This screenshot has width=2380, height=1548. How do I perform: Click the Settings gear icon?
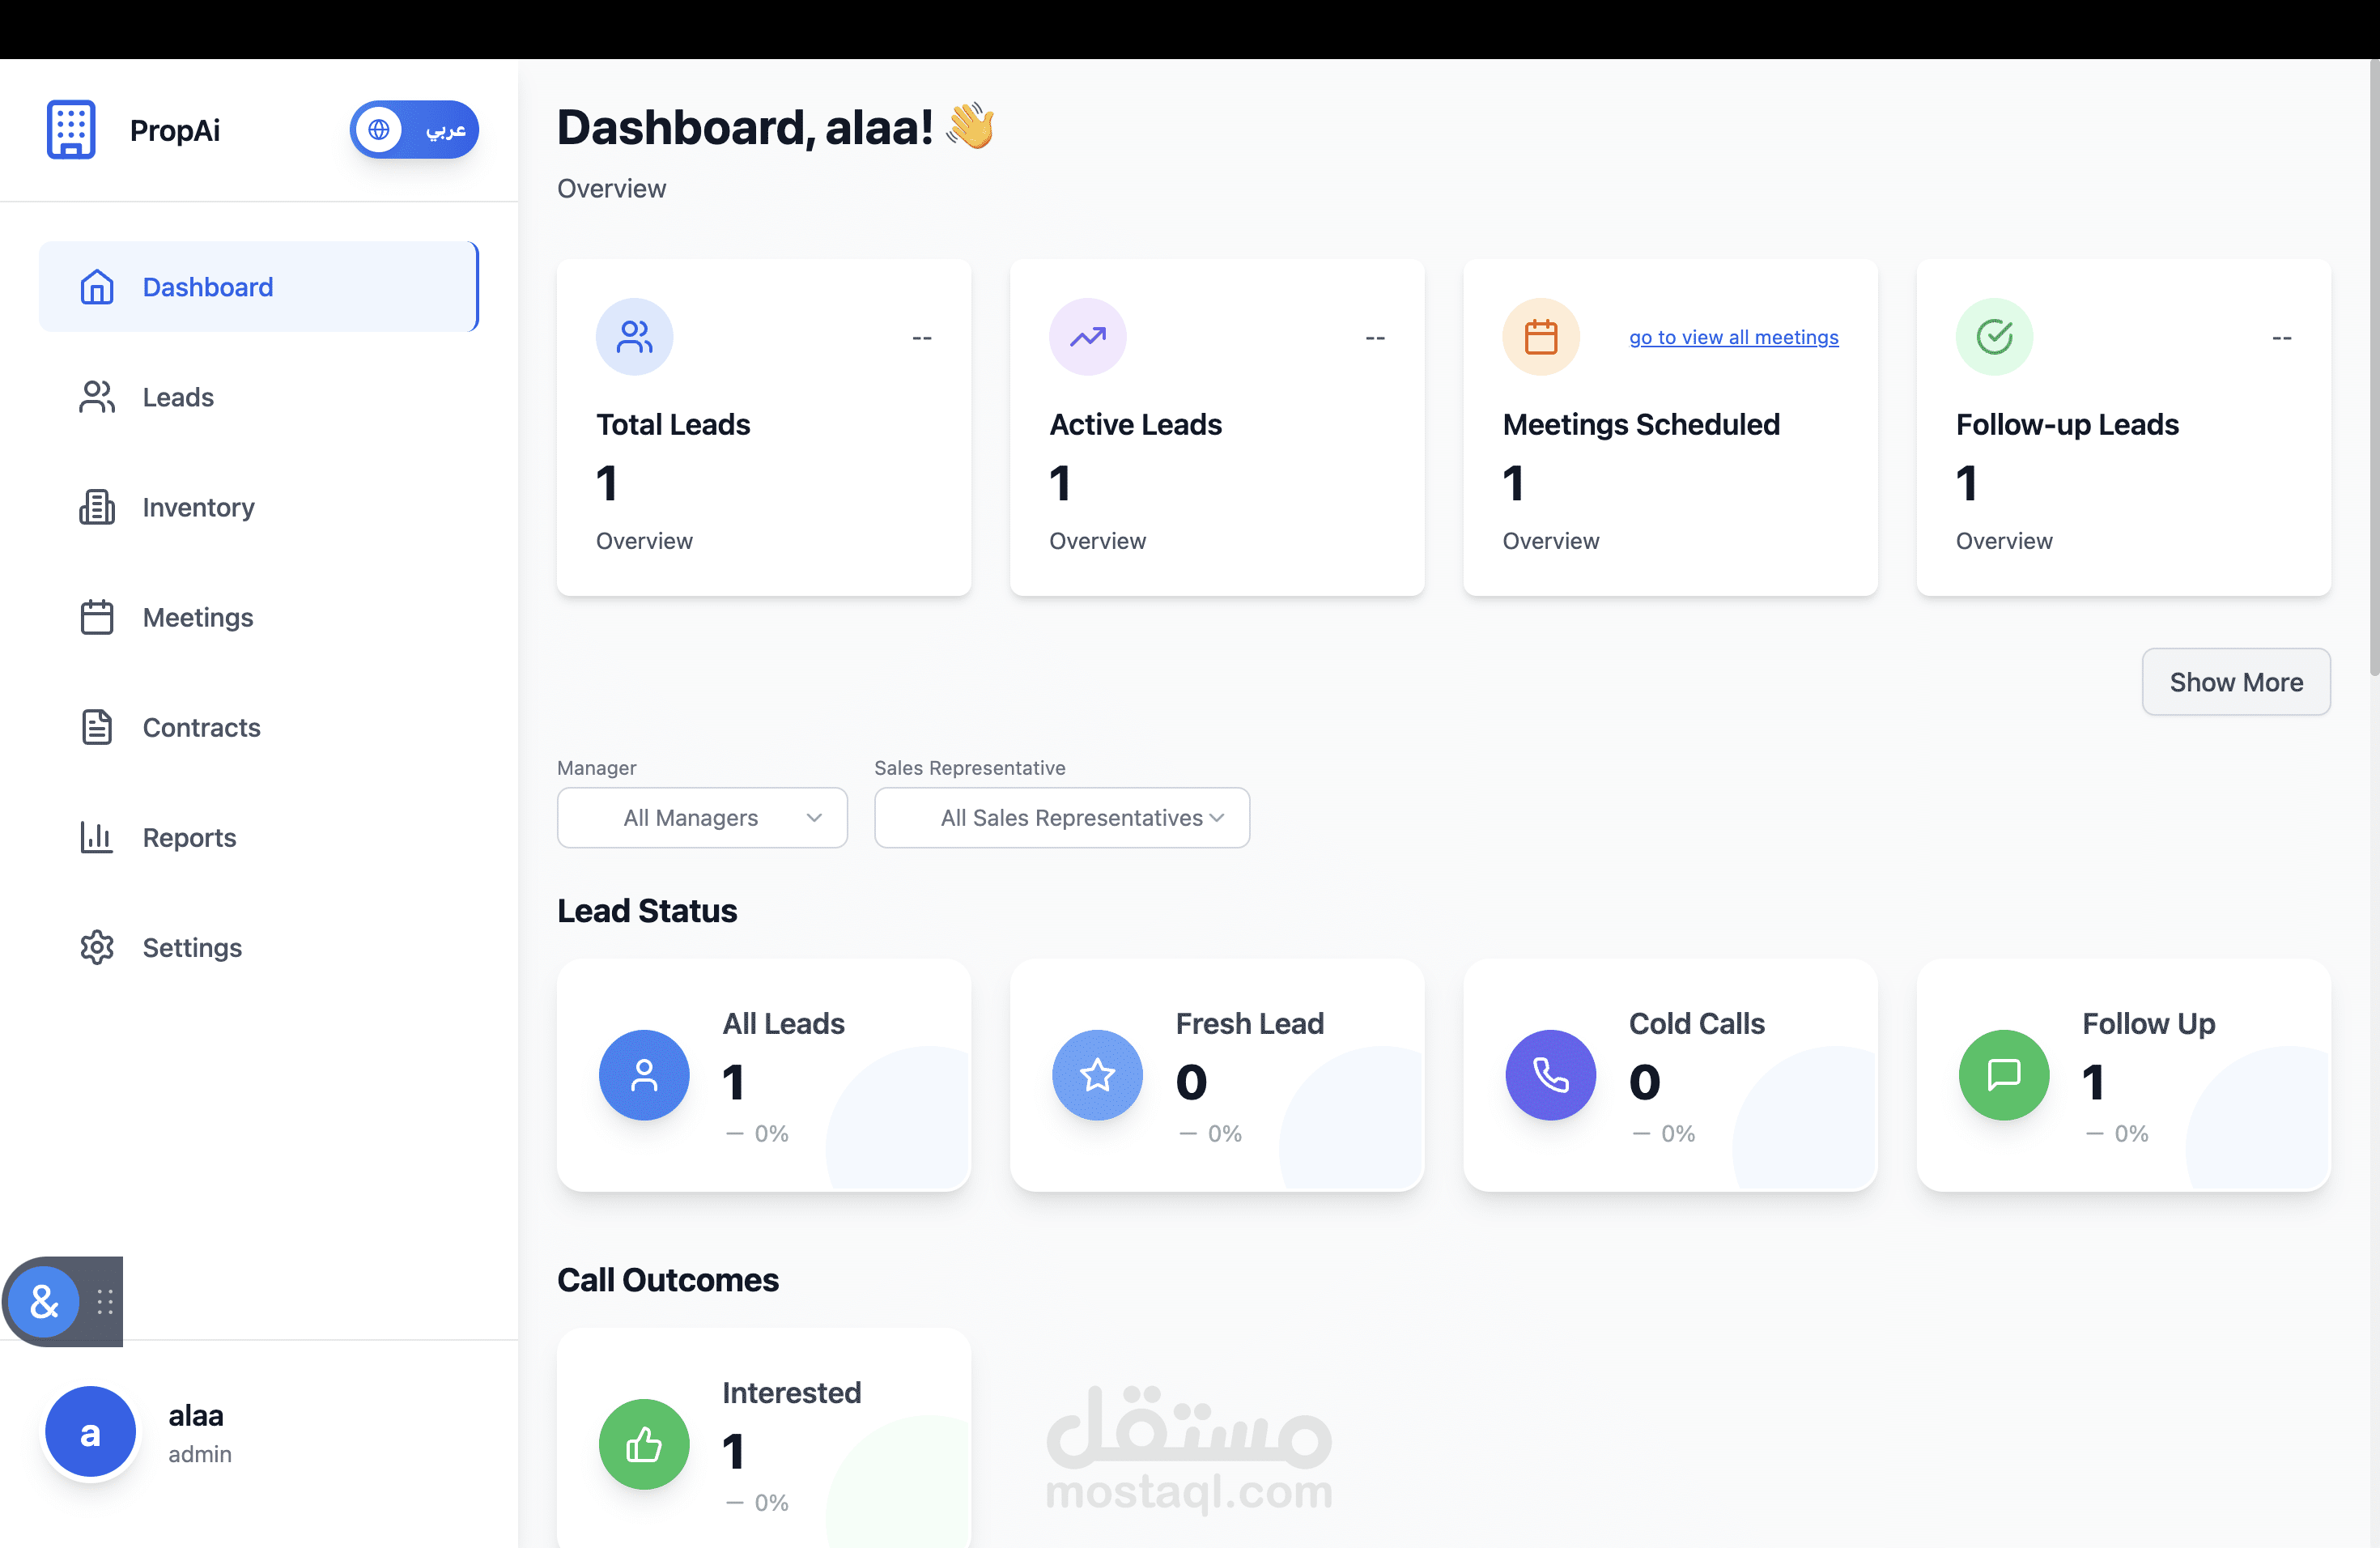[x=97, y=947]
